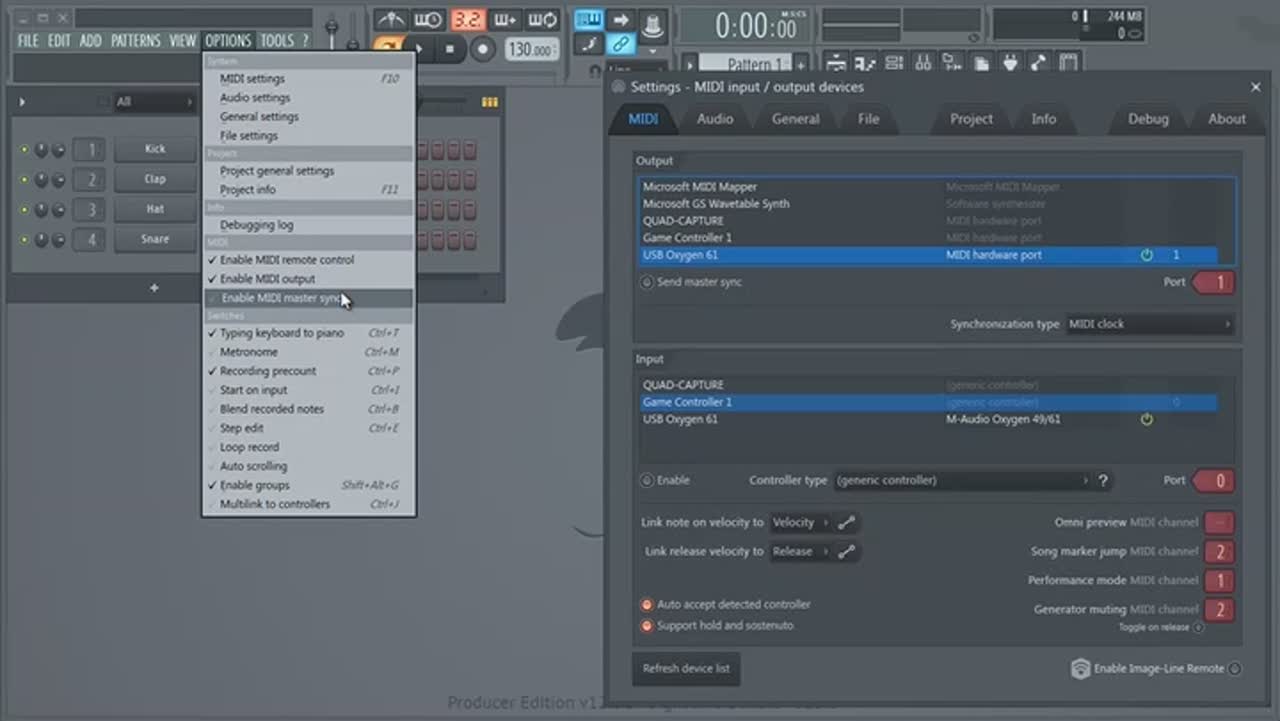Click the plugin picker plug icon

click(1010, 64)
